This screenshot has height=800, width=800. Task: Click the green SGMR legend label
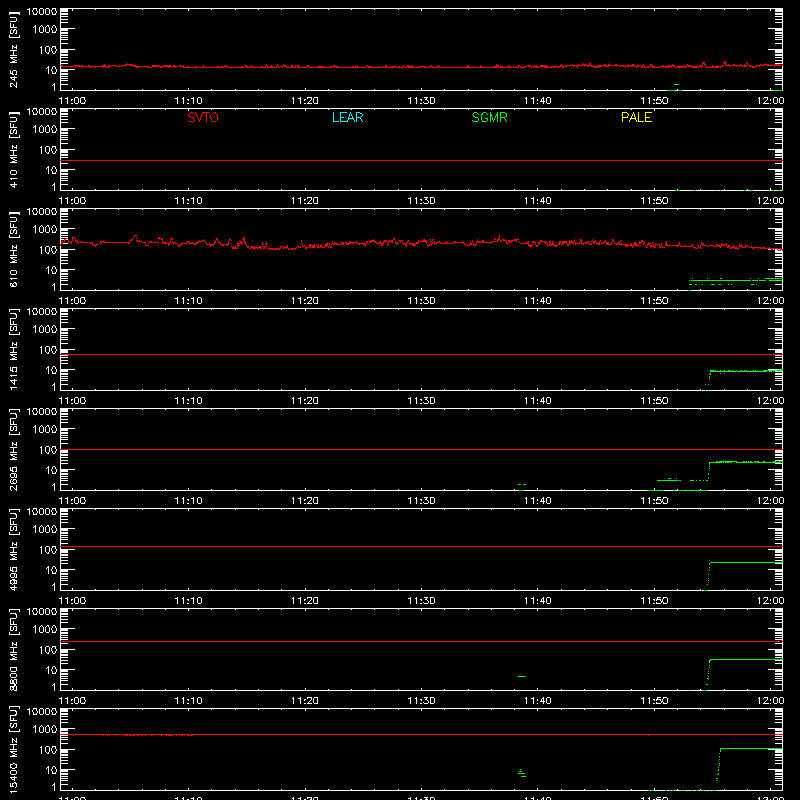tap(489, 117)
